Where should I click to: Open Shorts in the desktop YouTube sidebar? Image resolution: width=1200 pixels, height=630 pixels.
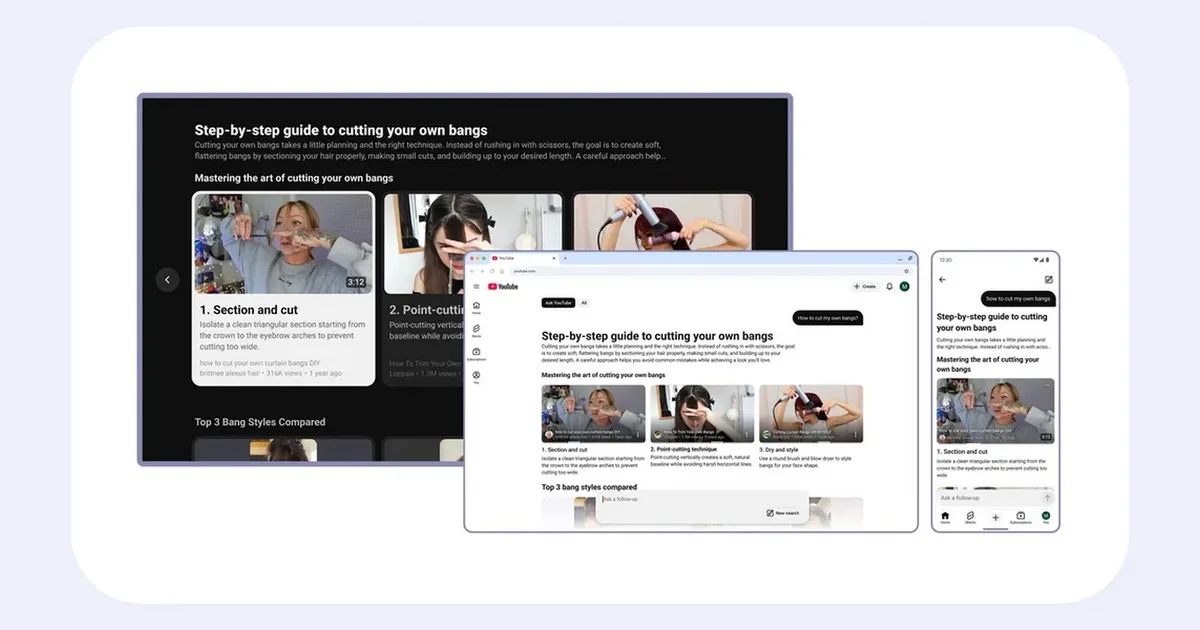(476, 330)
